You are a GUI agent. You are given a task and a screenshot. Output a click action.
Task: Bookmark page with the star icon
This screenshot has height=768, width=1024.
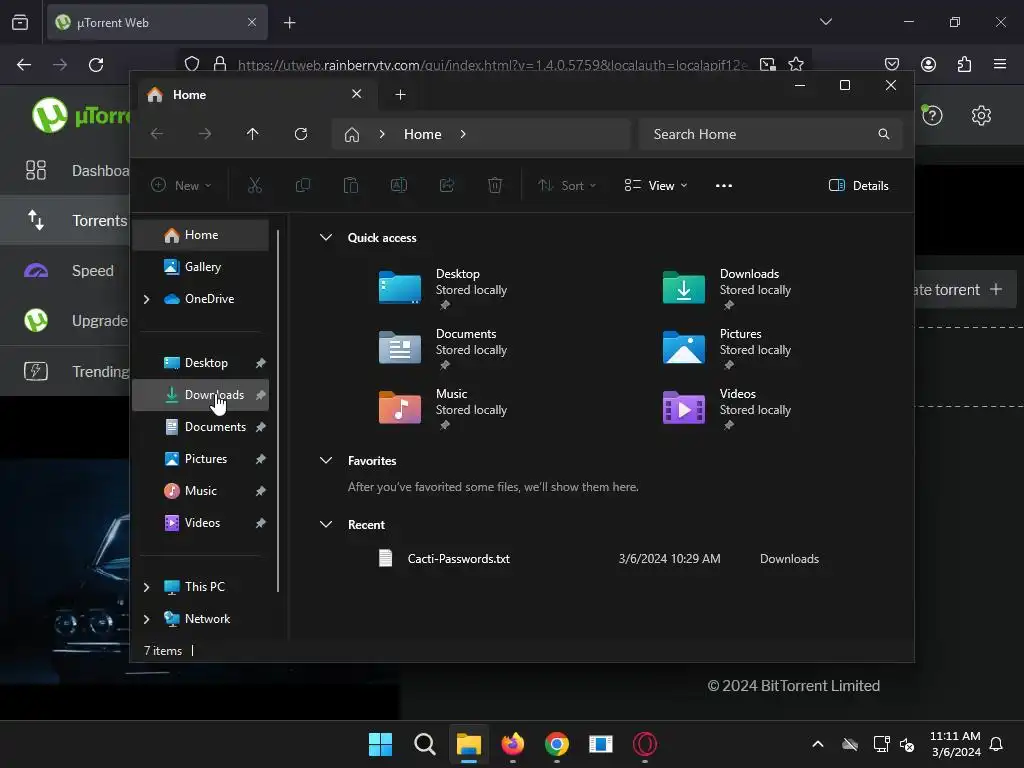[x=795, y=64]
